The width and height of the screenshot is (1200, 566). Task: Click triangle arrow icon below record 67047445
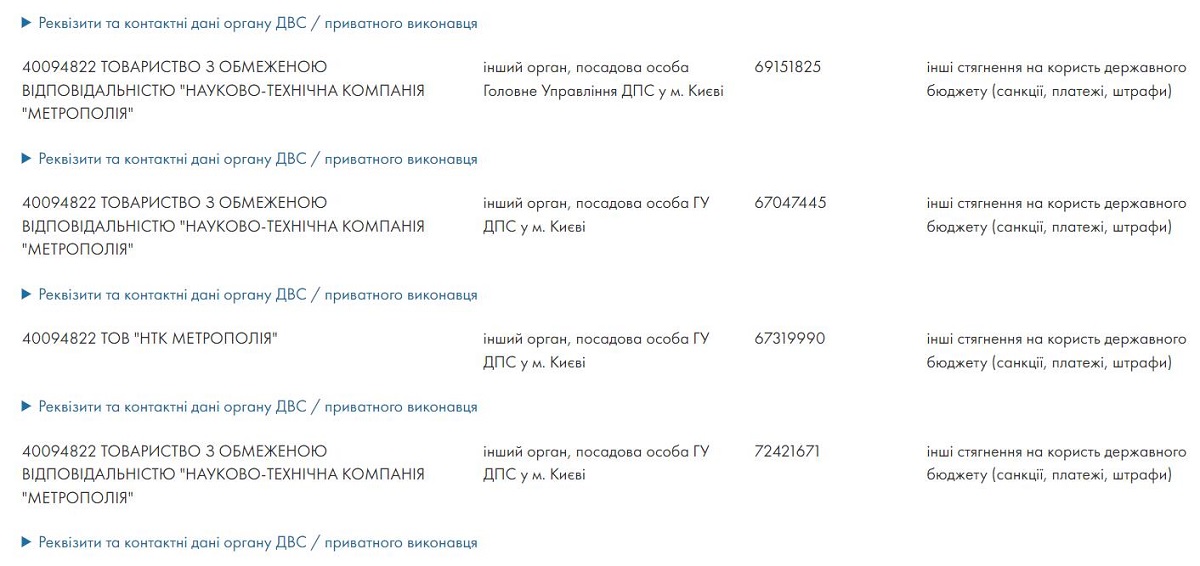[27, 295]
